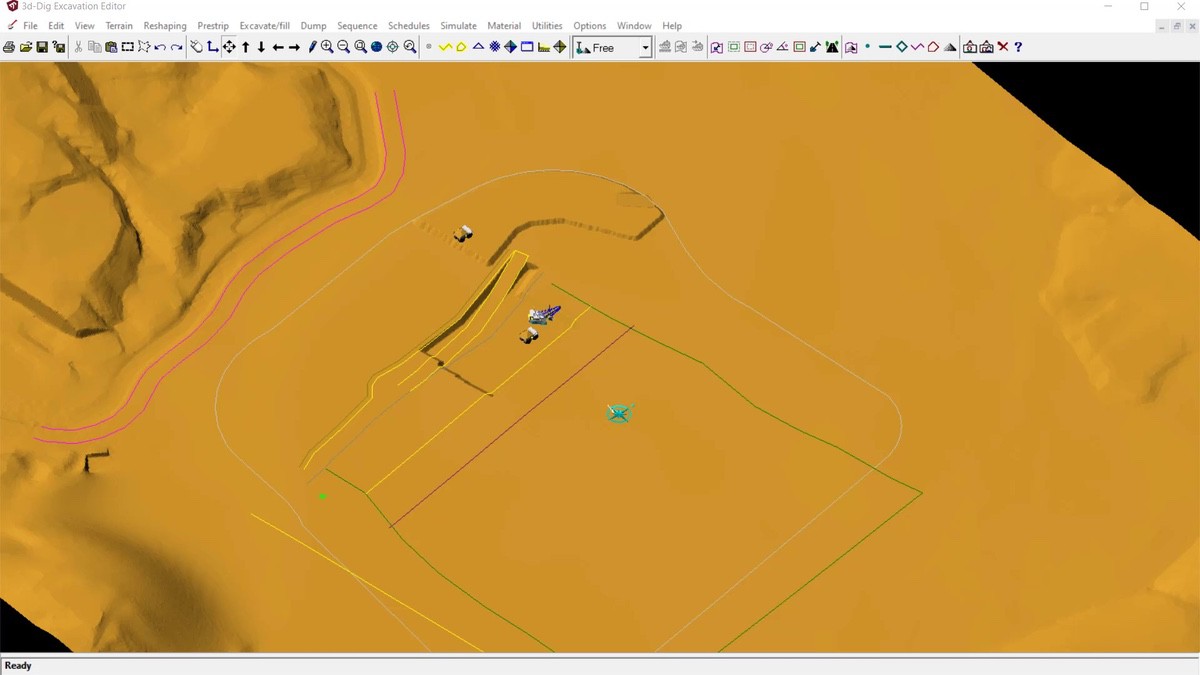Click the blue window frame icon
This screenshot has height=675, width=1200.
pos(527,47)
